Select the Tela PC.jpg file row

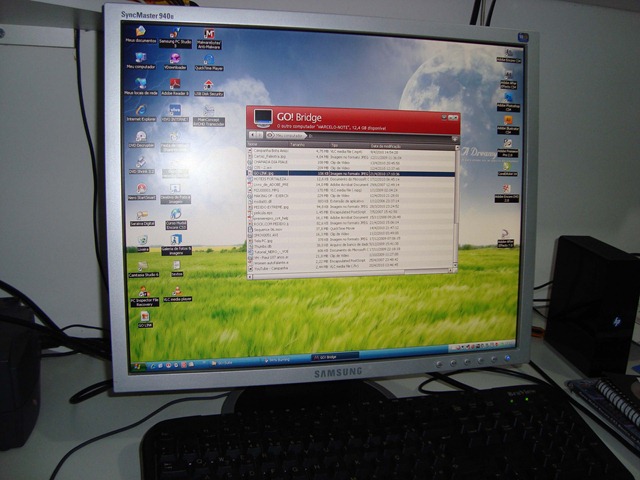tap(351, 240)
